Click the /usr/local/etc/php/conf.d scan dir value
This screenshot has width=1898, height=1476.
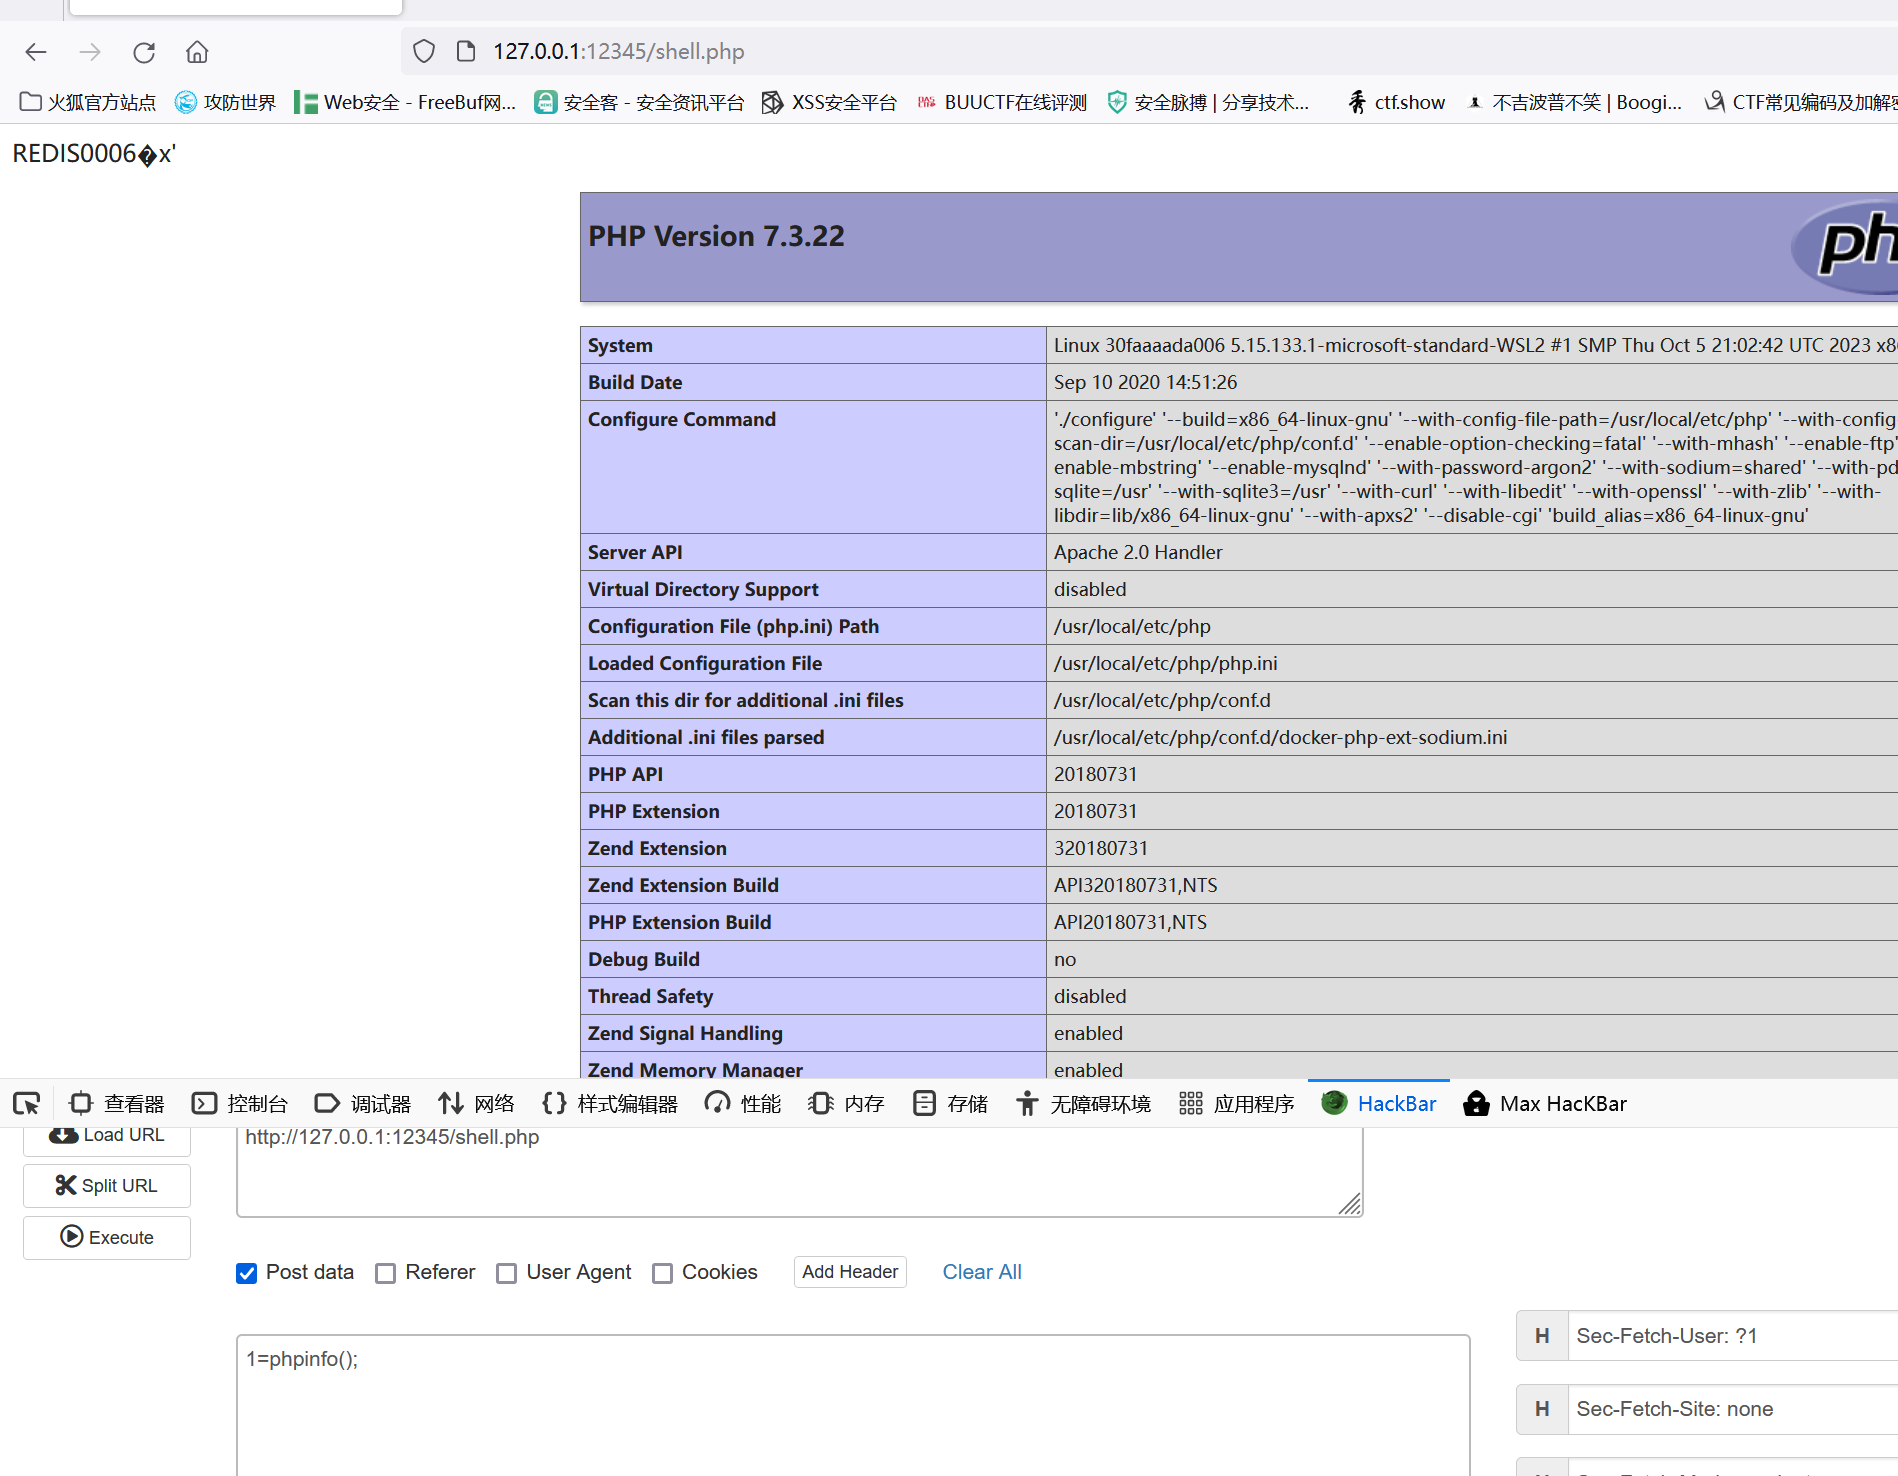coord(1162,700)
